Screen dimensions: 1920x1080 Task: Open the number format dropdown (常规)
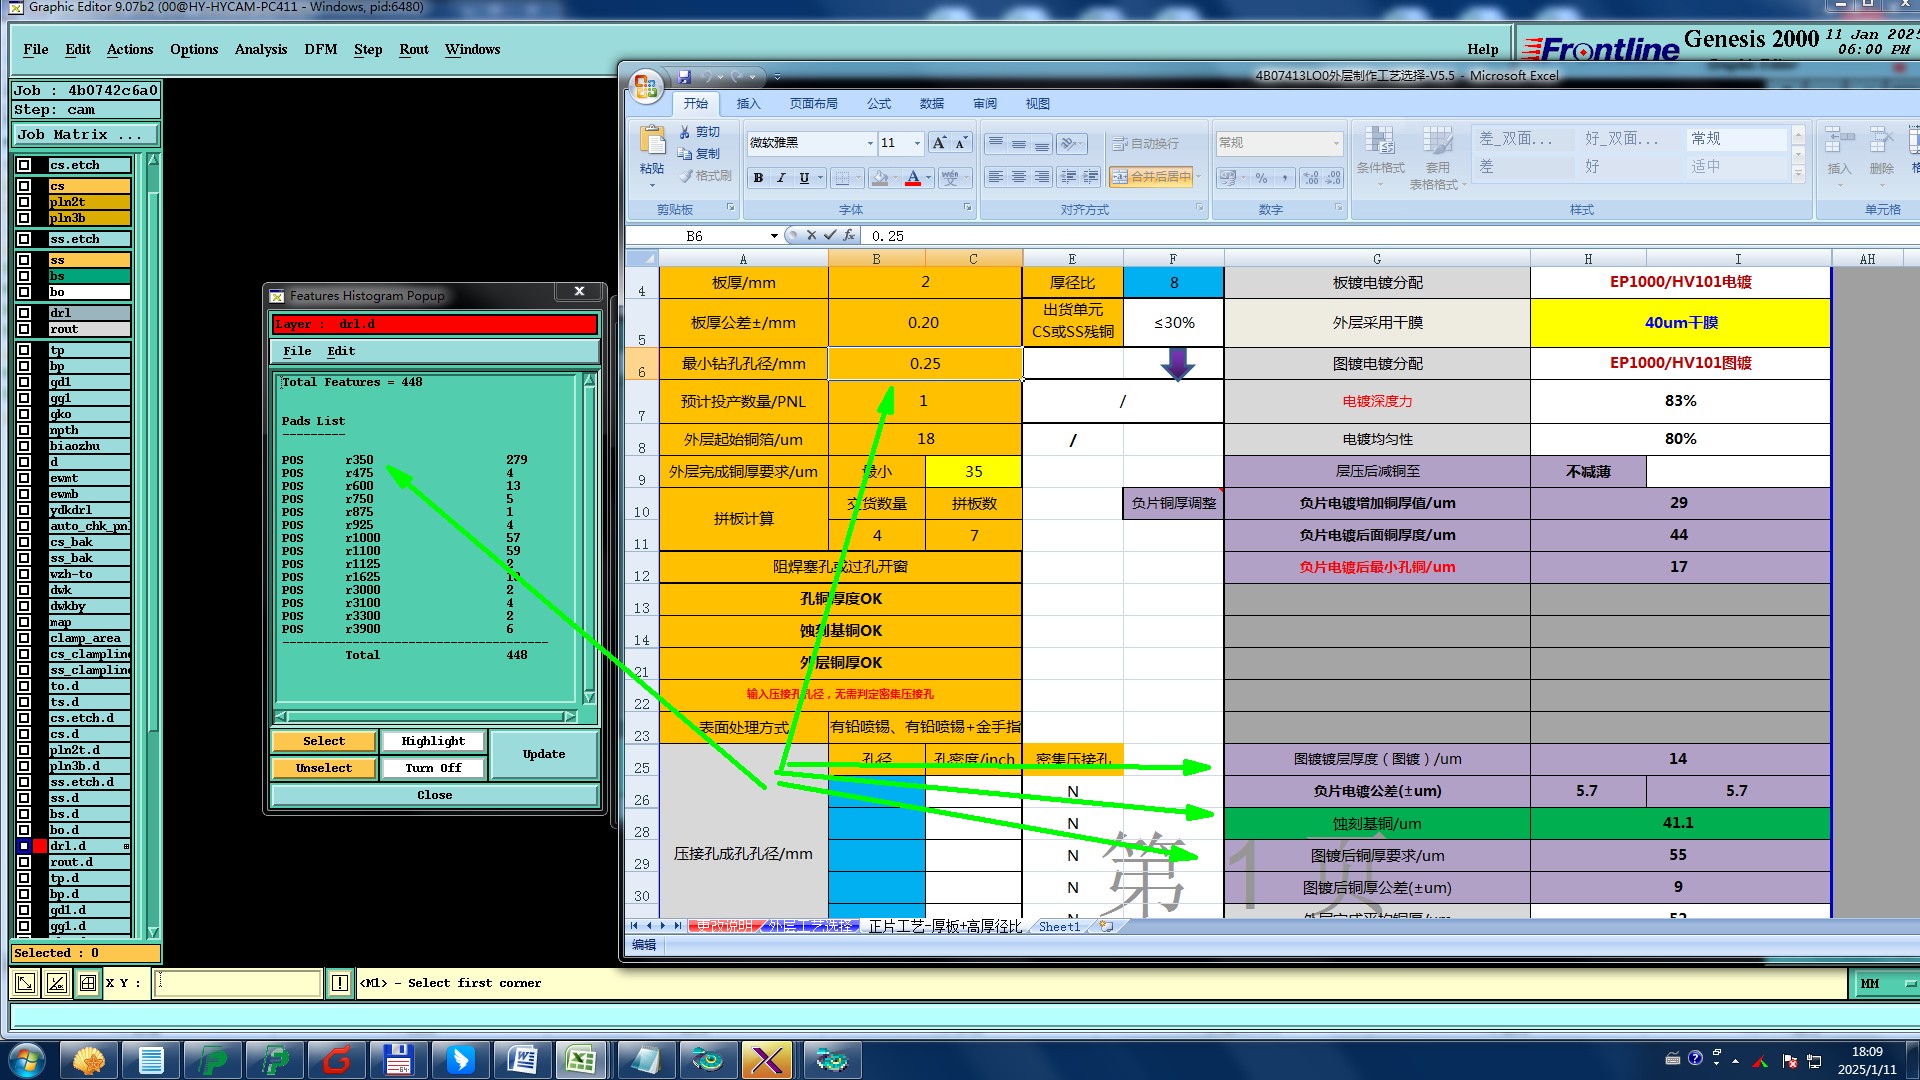click(x=1336, y=143)
